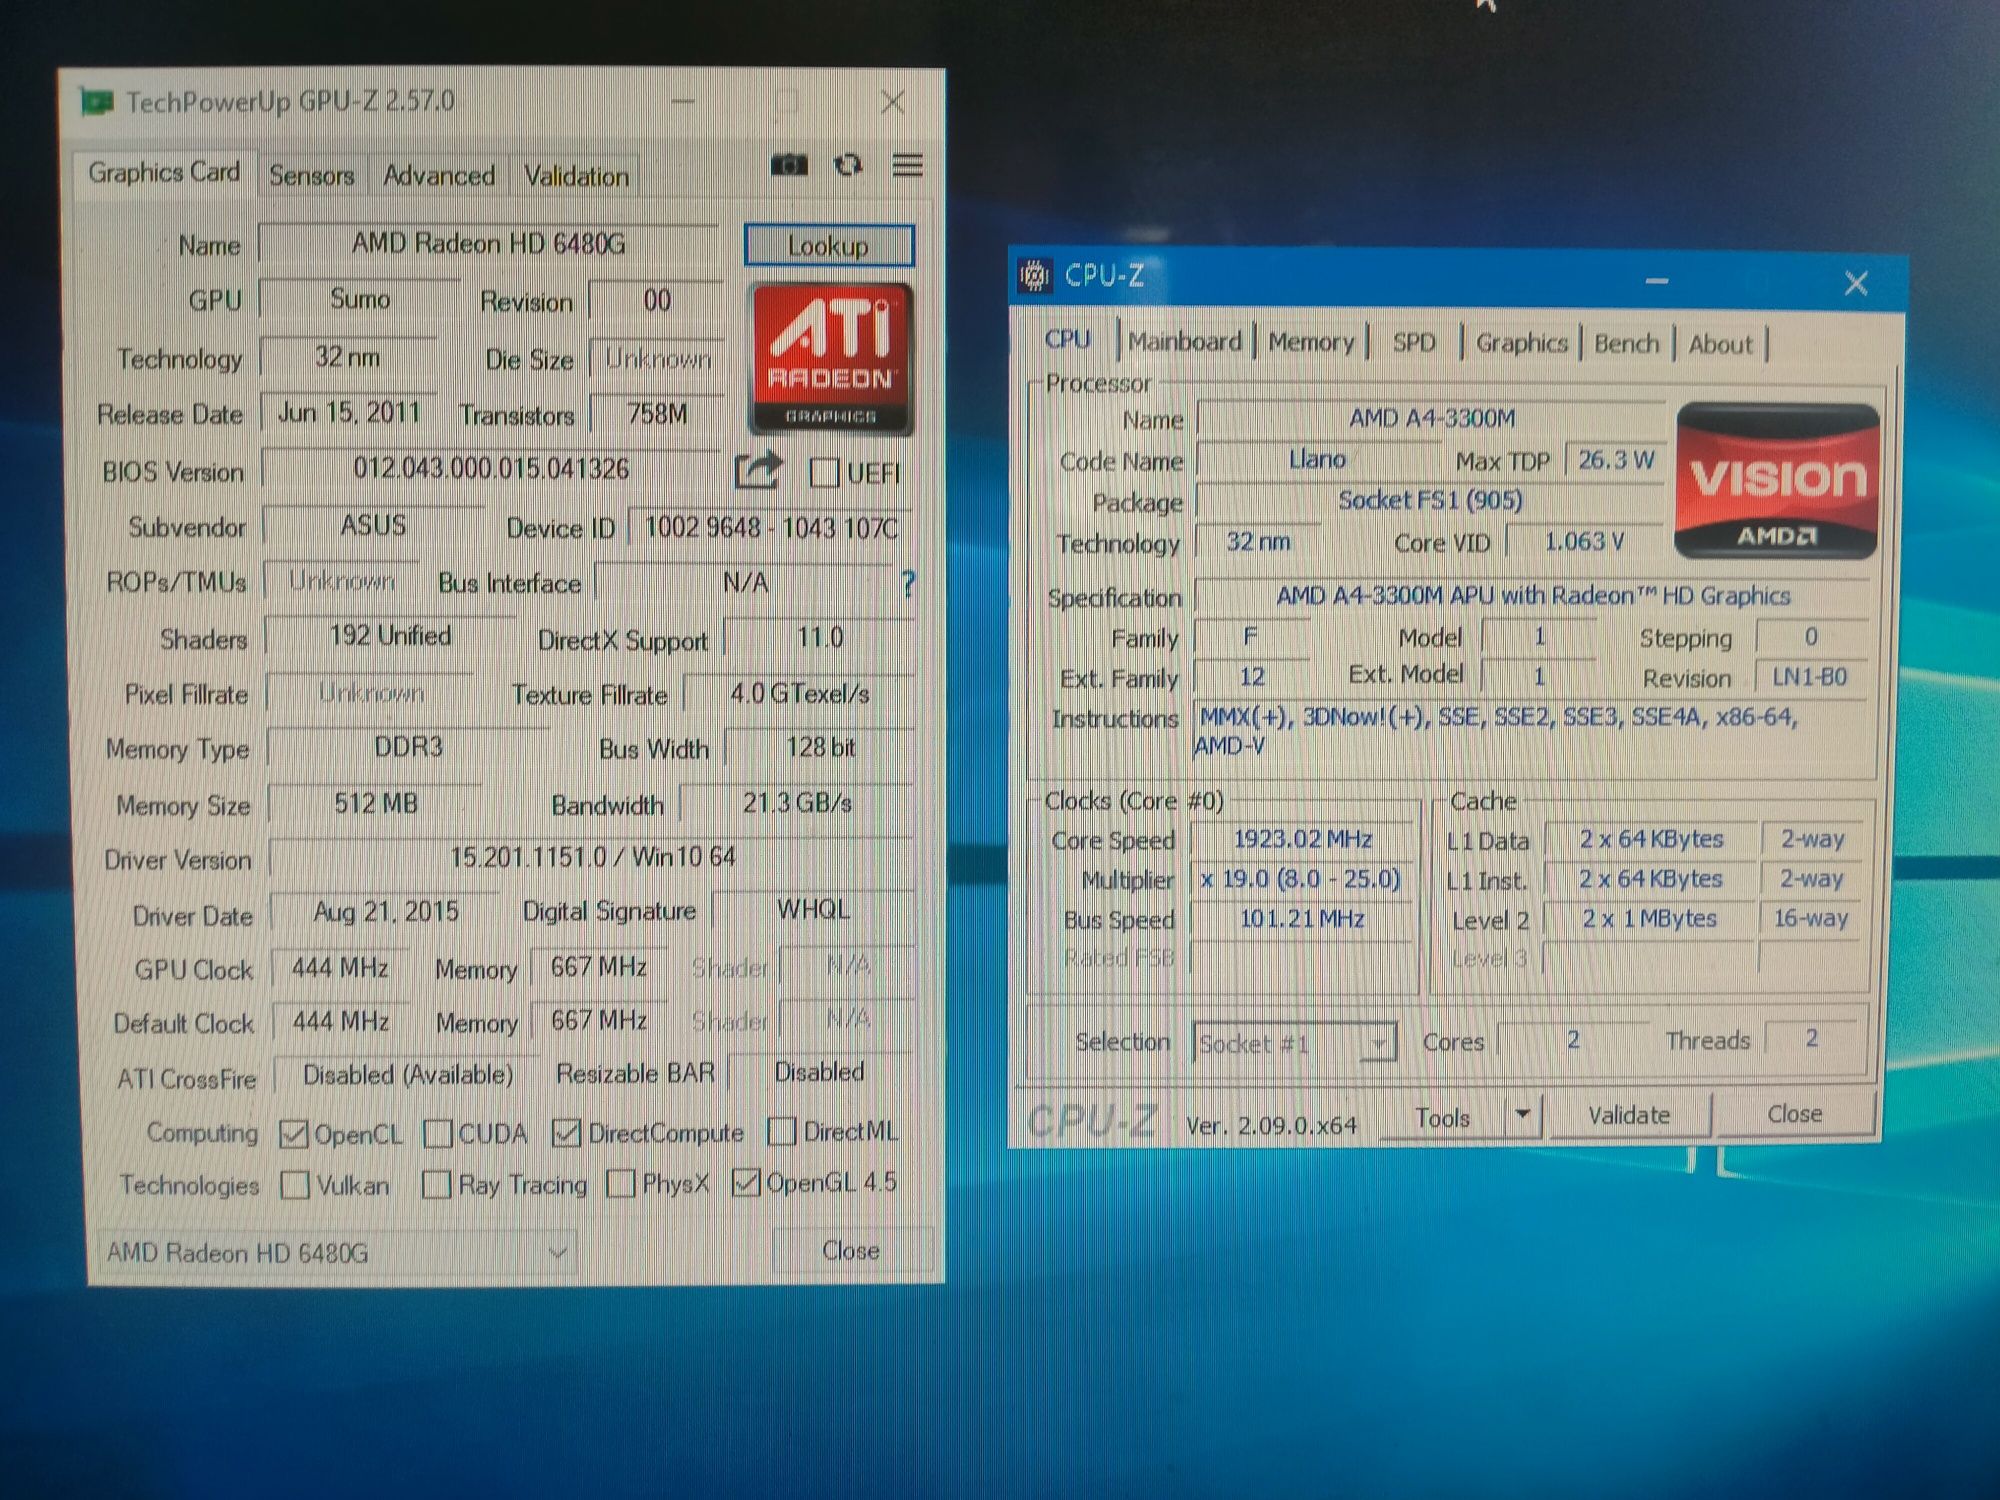Click the Tools button in CPU-Z
This screenshot has height=1500, width=2000.
point(1443,1117)
